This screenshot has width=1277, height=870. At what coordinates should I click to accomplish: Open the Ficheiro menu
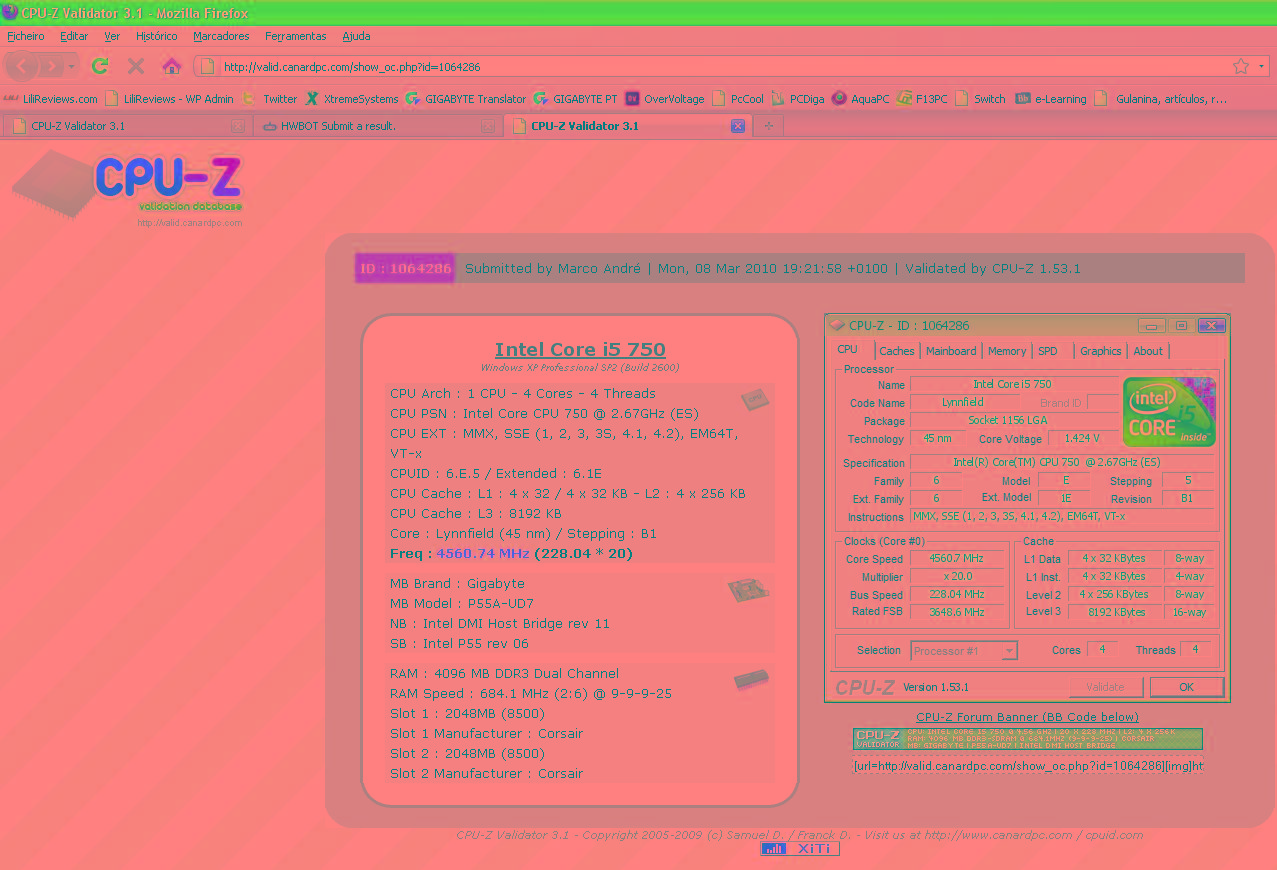pos(26,36)
